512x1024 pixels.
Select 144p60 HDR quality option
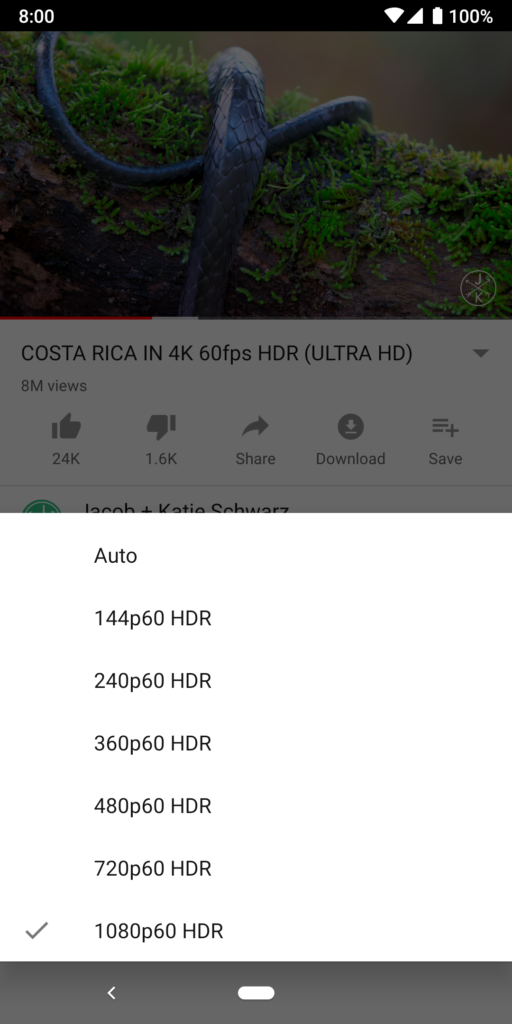coord(256,618)
